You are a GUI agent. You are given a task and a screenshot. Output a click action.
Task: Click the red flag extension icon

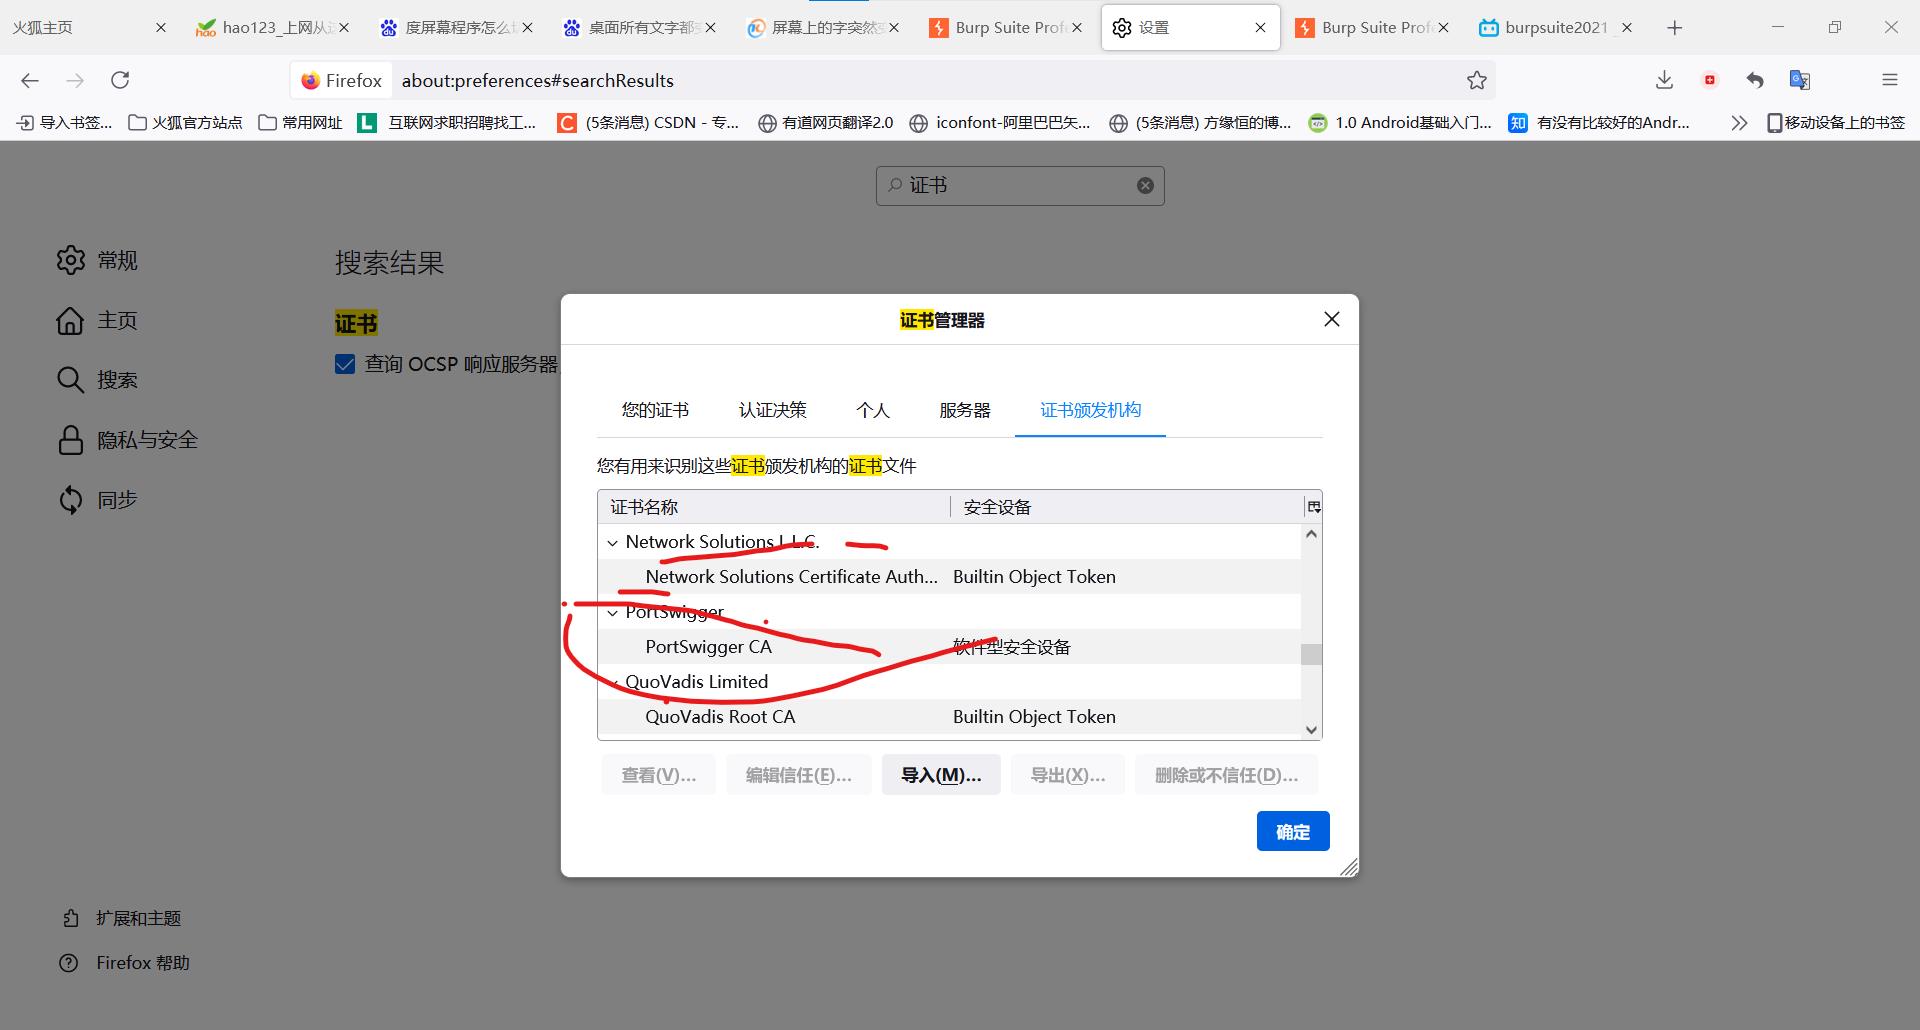click(x=1710, y=80)
